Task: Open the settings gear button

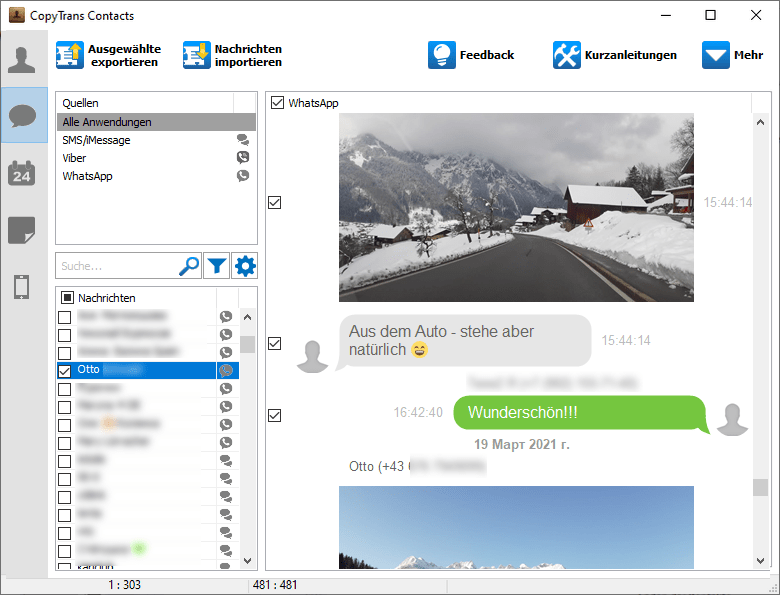Action: (x=245, y=266)
